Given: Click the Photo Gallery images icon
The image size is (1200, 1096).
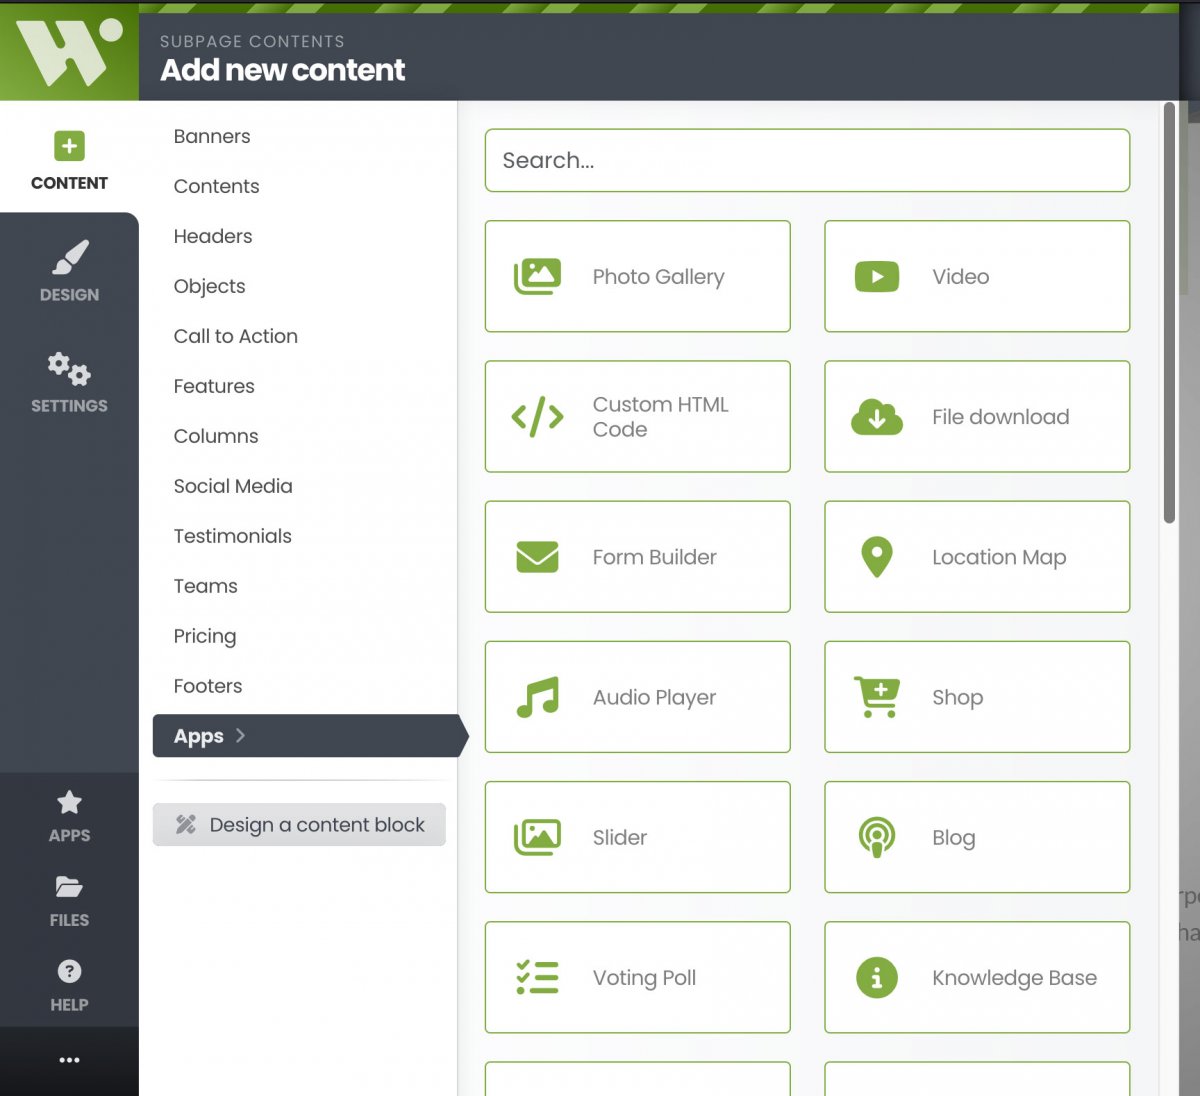Looking at the screenshot, I should pos(537,276).
